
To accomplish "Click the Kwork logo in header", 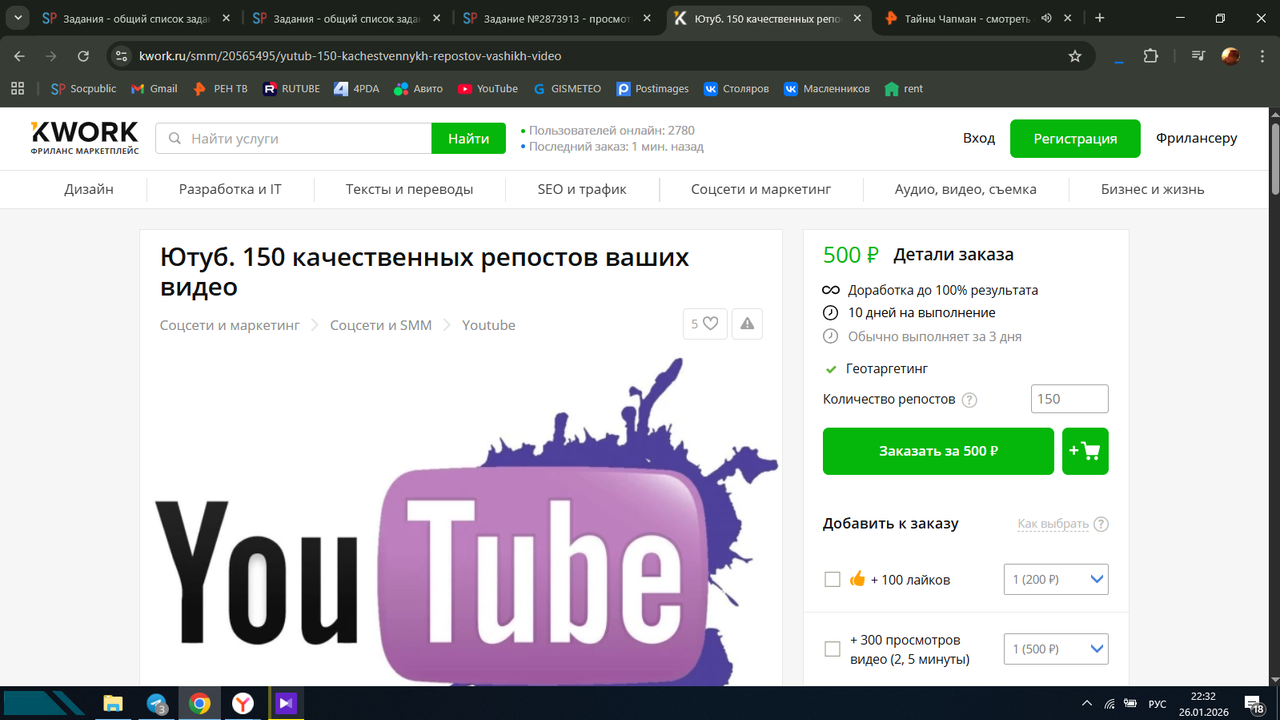I will click(x=85, y=138).
